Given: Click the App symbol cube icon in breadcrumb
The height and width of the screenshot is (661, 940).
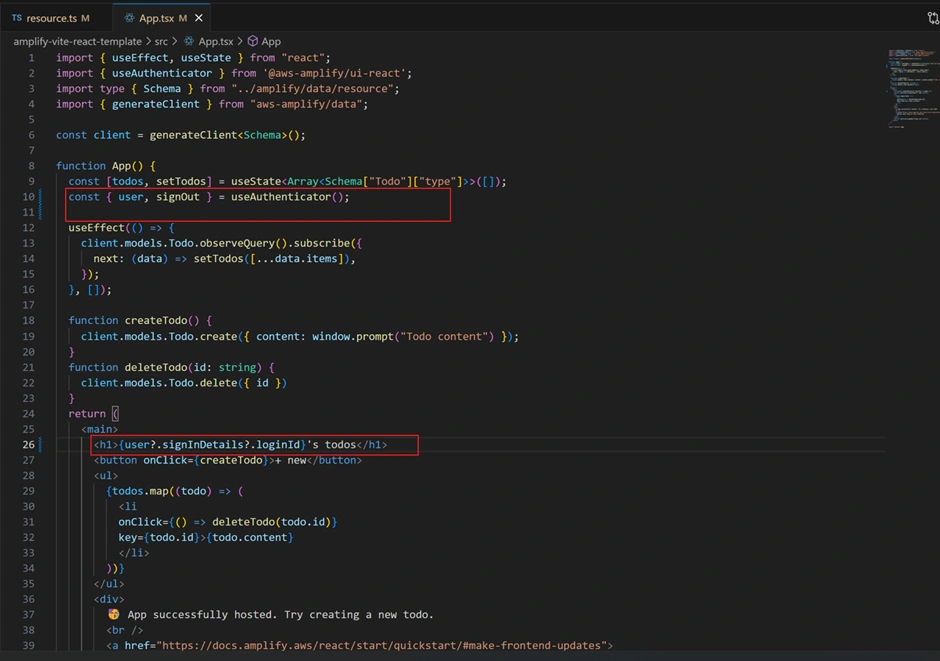Looking at the screenshot, I should click(252, 41).
